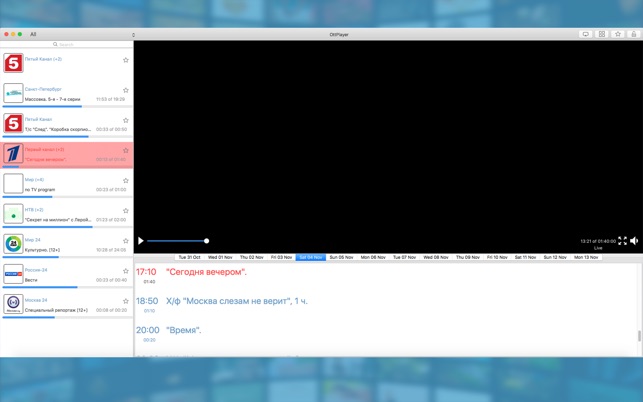Click the Санкт-Петербург channel logo
This screenshot has height=402, width=643.
(x=13, y=93)
